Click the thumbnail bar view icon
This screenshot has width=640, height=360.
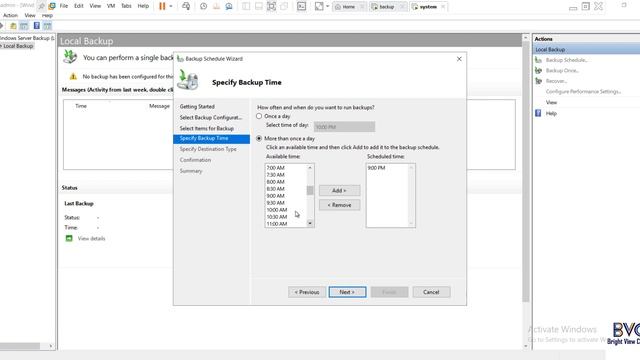pos(259,6)
